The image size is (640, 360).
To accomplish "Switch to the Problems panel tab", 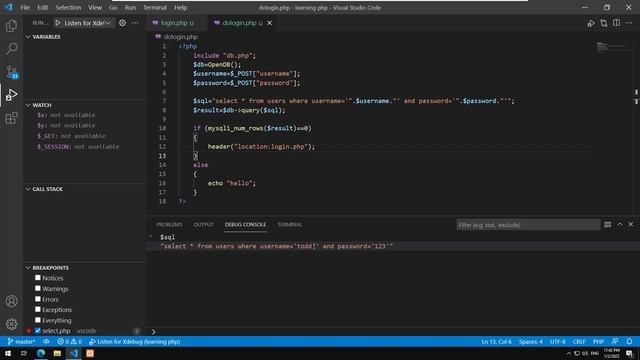I will click(x=169, y=224).
